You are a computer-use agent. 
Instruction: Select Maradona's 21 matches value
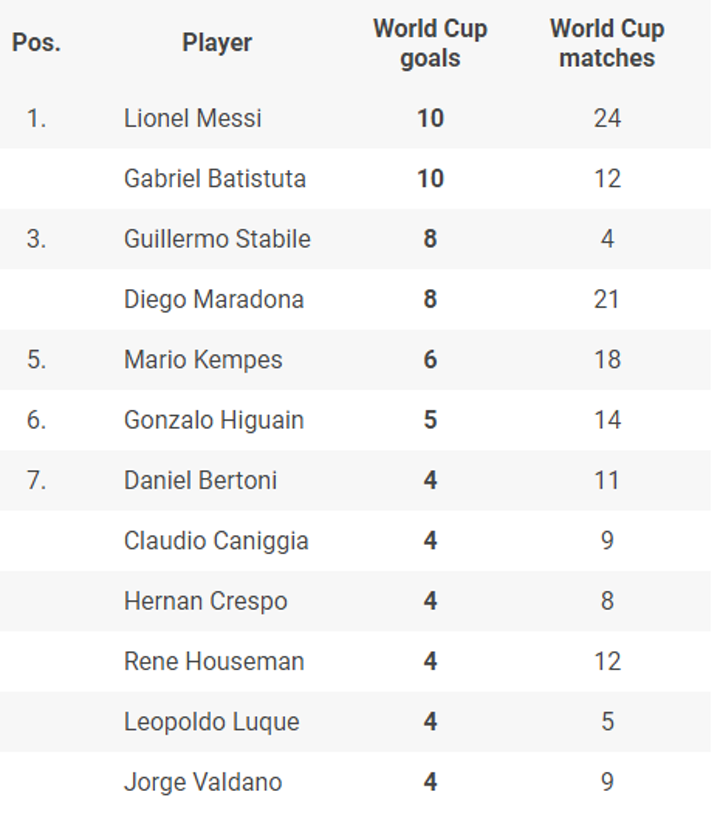[606, 299]
